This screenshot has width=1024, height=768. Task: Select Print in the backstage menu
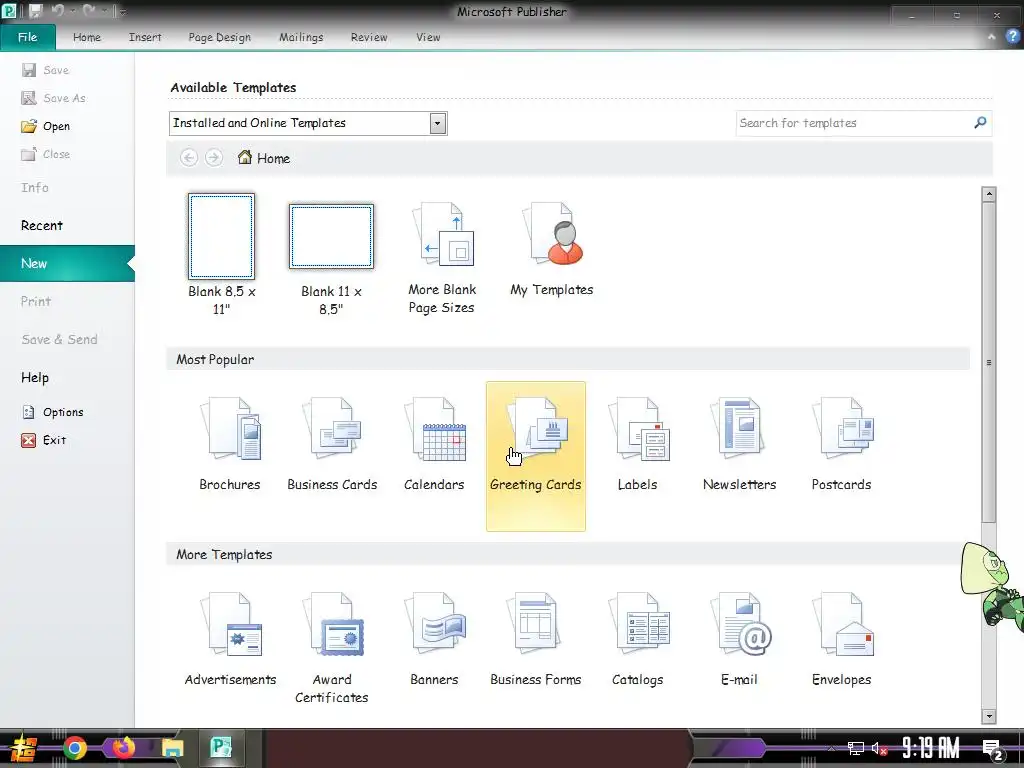coord(67,301)
